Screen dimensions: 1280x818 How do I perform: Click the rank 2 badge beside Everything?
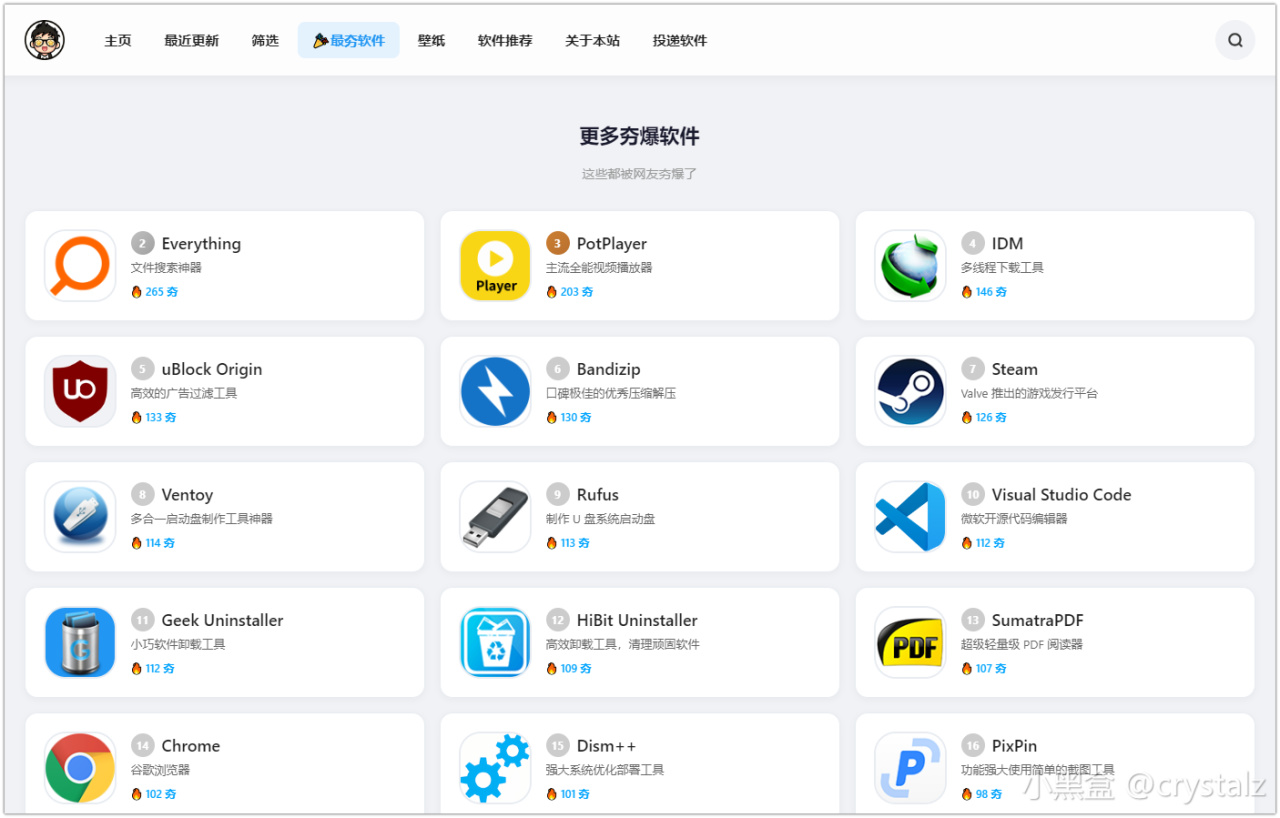pyautogui.click(x=143, y=243)
